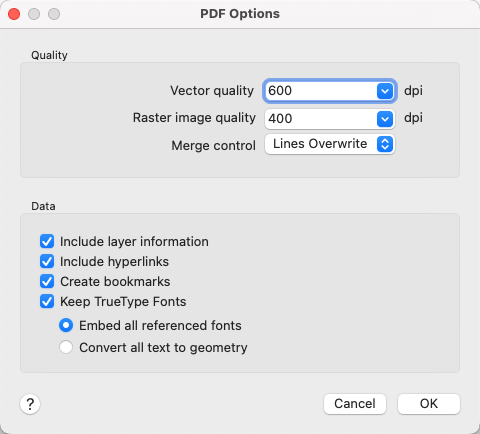Click the Quality section heading
The image size is (480, 434).
(x=49, y=55)
